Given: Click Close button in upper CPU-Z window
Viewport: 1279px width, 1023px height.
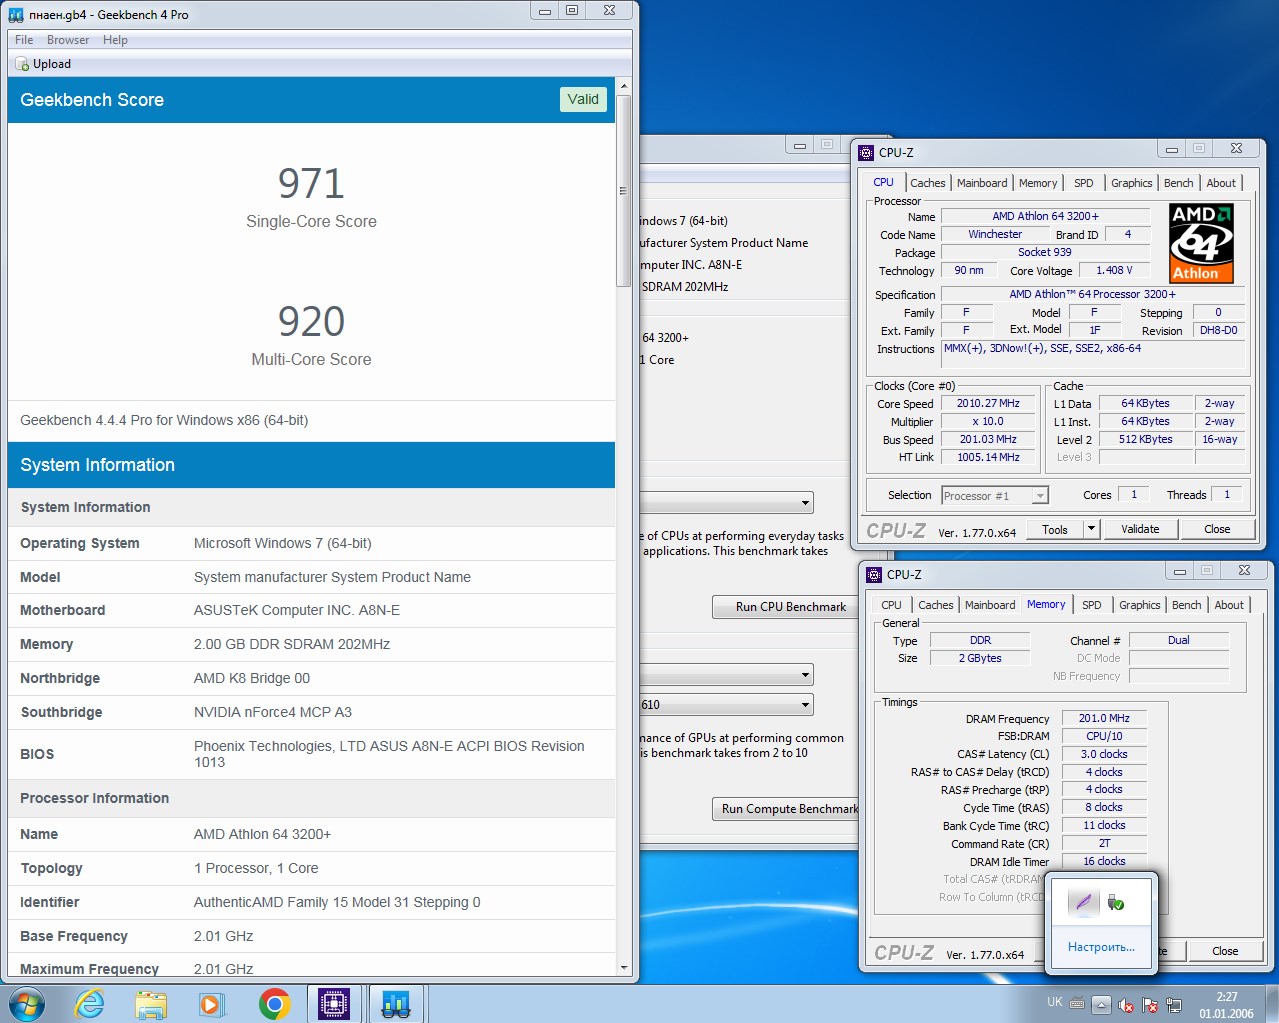Looking at the screenshot, I should coord(1217,529).
